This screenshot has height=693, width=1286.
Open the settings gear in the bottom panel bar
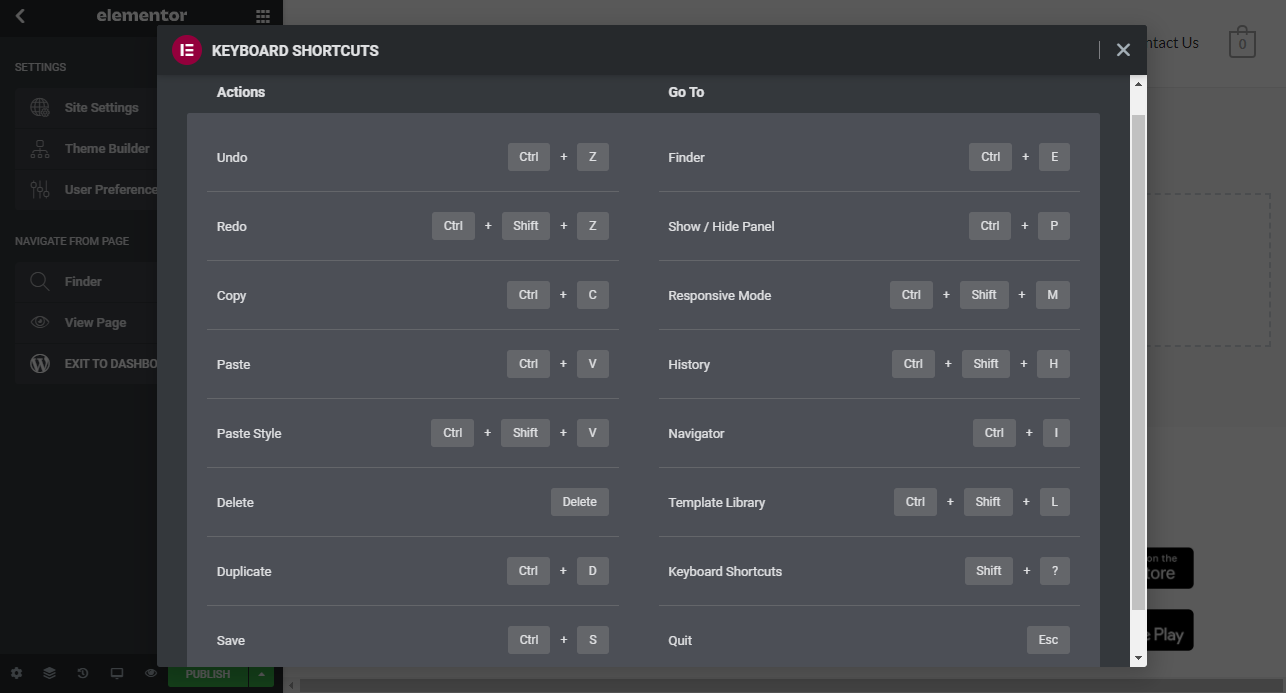(16, 674)
